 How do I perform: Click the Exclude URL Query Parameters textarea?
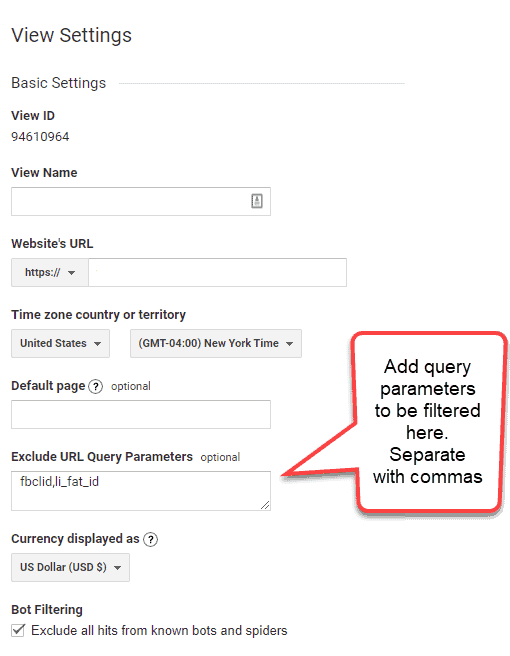(141, 491)
